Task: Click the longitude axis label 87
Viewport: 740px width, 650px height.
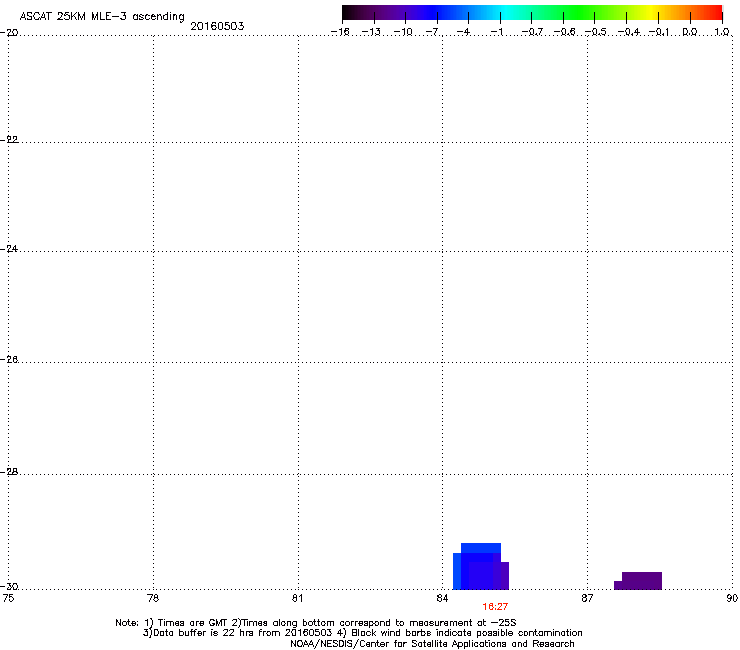Action: pos(587,599)
